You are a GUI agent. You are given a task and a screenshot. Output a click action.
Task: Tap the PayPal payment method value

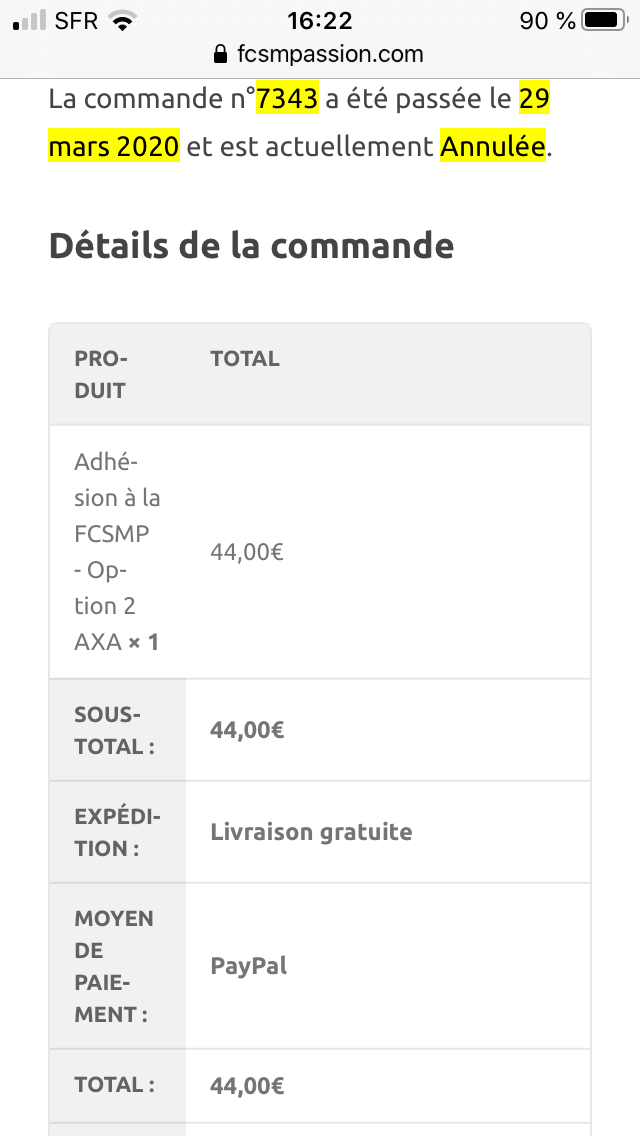249,966
